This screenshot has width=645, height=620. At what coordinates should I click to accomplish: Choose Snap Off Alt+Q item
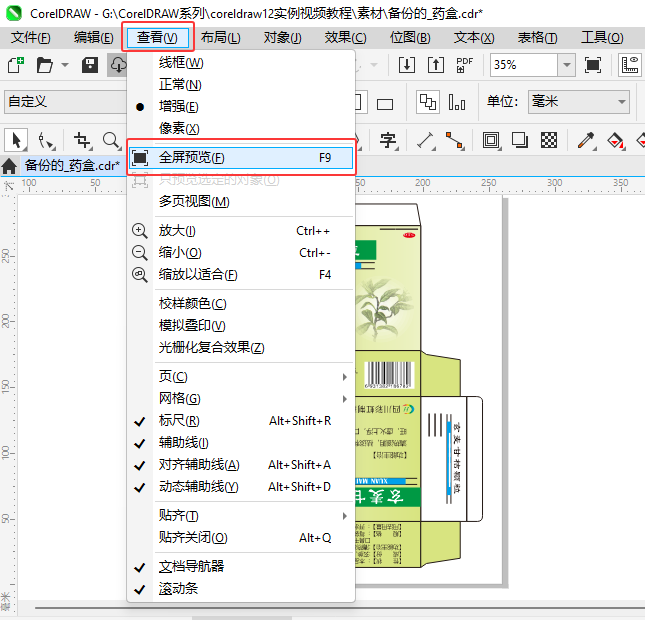coord(241,538)
